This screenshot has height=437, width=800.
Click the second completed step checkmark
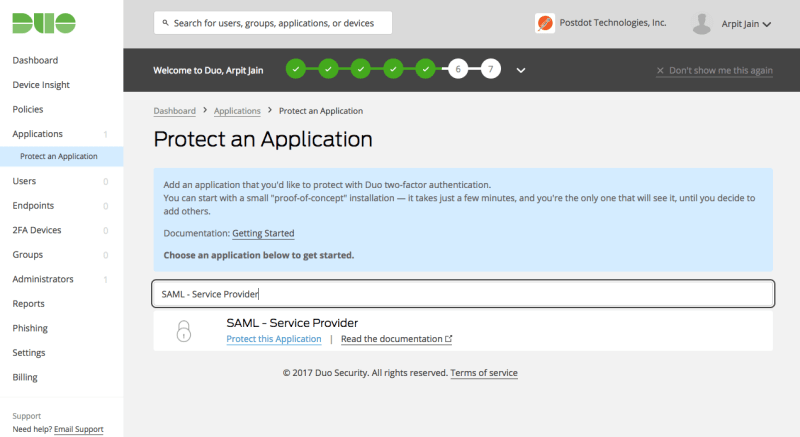(328, 69)
